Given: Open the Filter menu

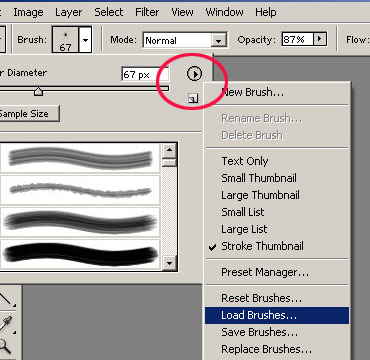Looking at the screenshot, I should (147, 12).
